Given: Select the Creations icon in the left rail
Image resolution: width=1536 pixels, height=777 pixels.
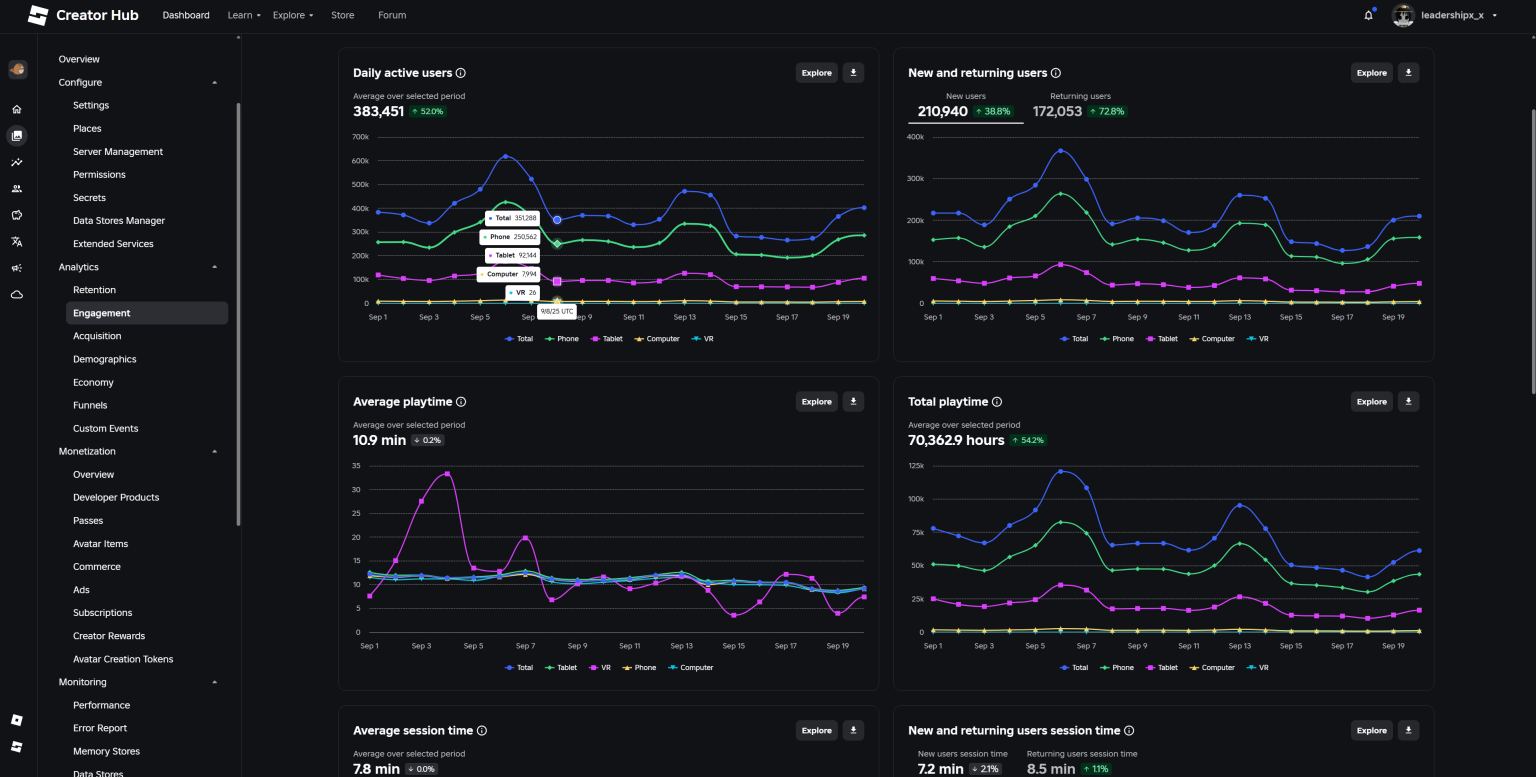Looking at the screenshot, I should 16,135.
